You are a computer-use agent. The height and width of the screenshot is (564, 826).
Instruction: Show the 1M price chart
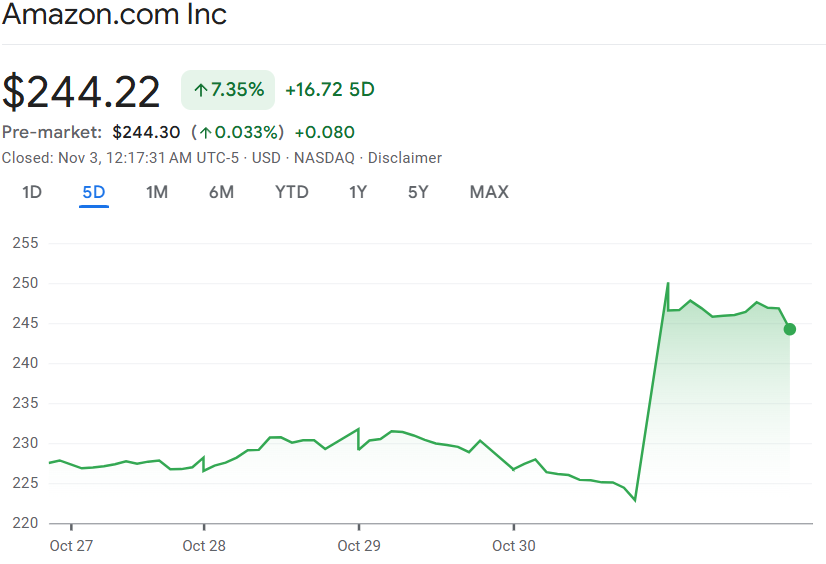pos(156,192)
